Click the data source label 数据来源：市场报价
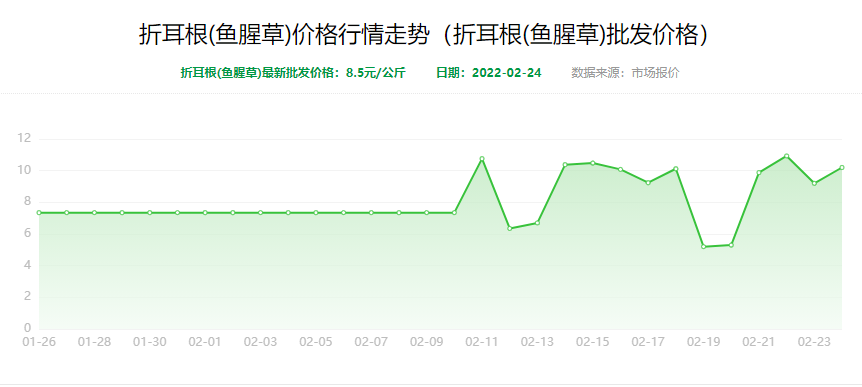This screenshot has width=862, height=387. click(625, 73)
